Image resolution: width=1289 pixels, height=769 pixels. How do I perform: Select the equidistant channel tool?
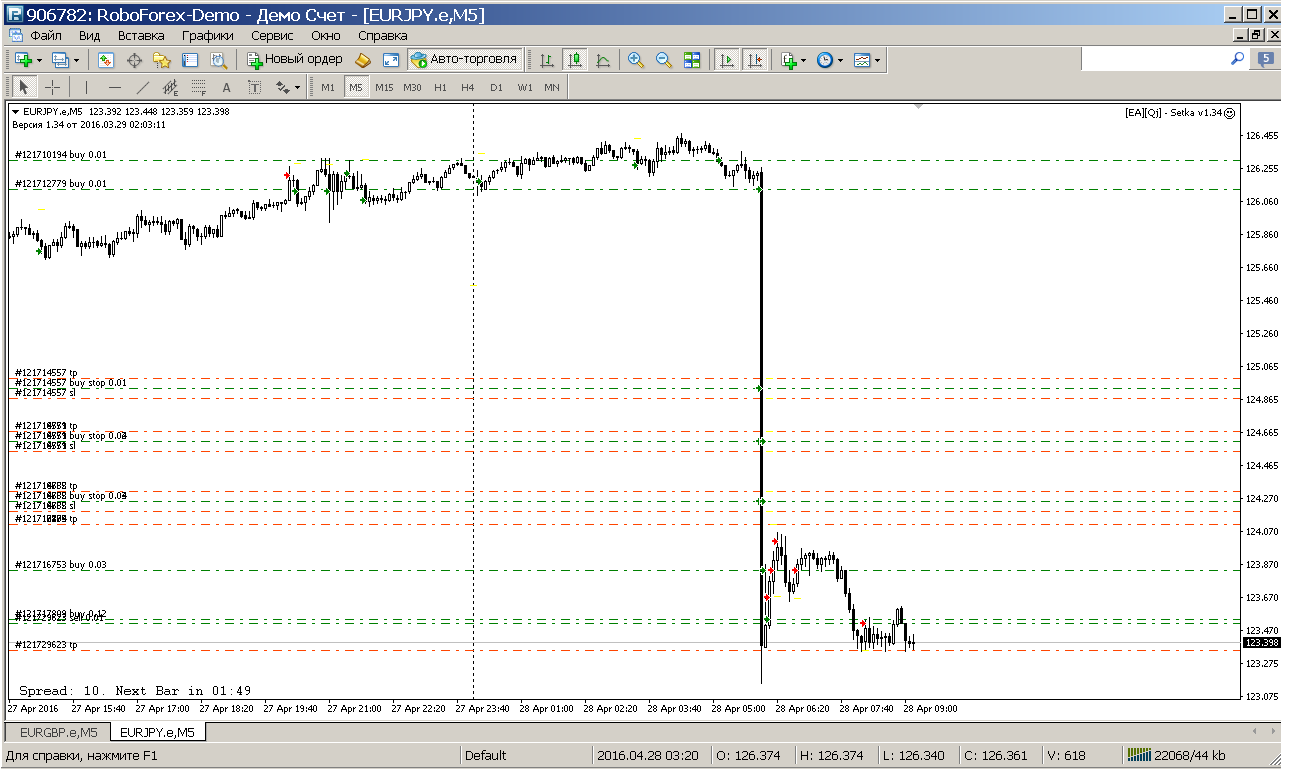(170, 88)
